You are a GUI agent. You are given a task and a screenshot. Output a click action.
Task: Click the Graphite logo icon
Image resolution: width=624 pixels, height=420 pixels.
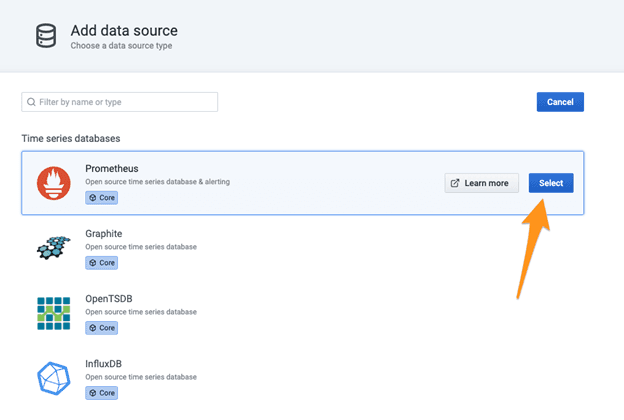[54, 247]
